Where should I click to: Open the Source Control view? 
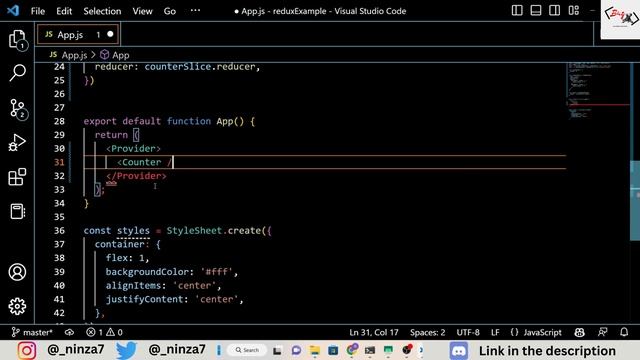tap(17, 109)
